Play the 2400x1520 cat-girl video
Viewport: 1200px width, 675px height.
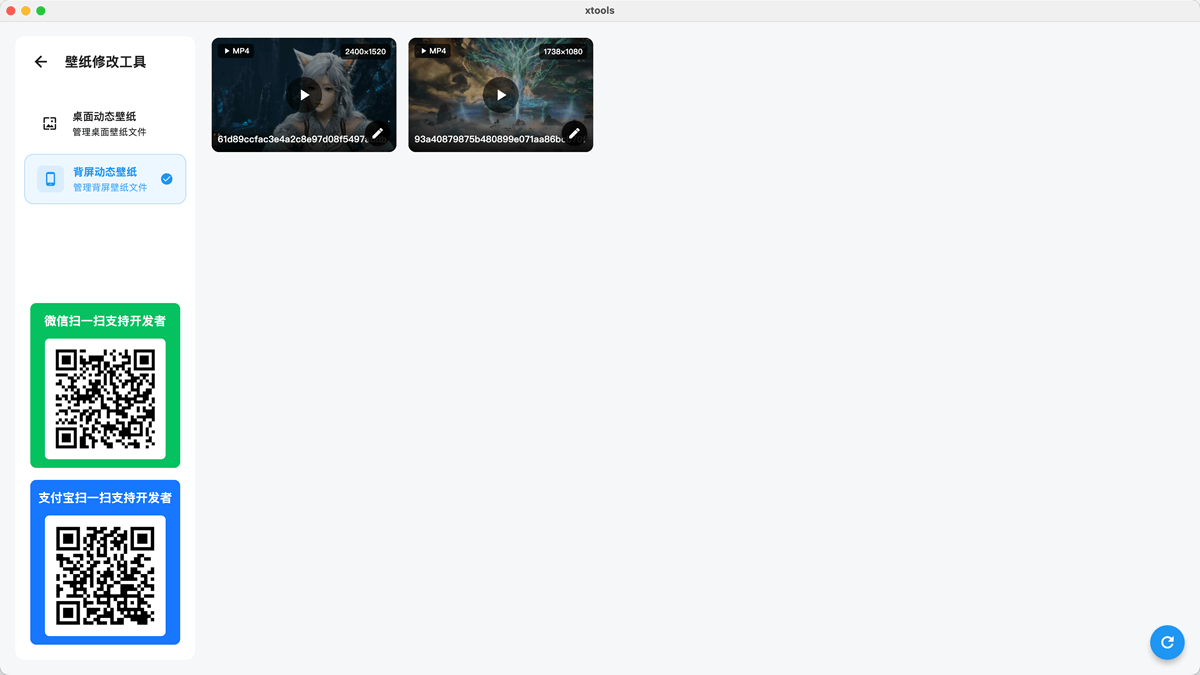(304, 95)
